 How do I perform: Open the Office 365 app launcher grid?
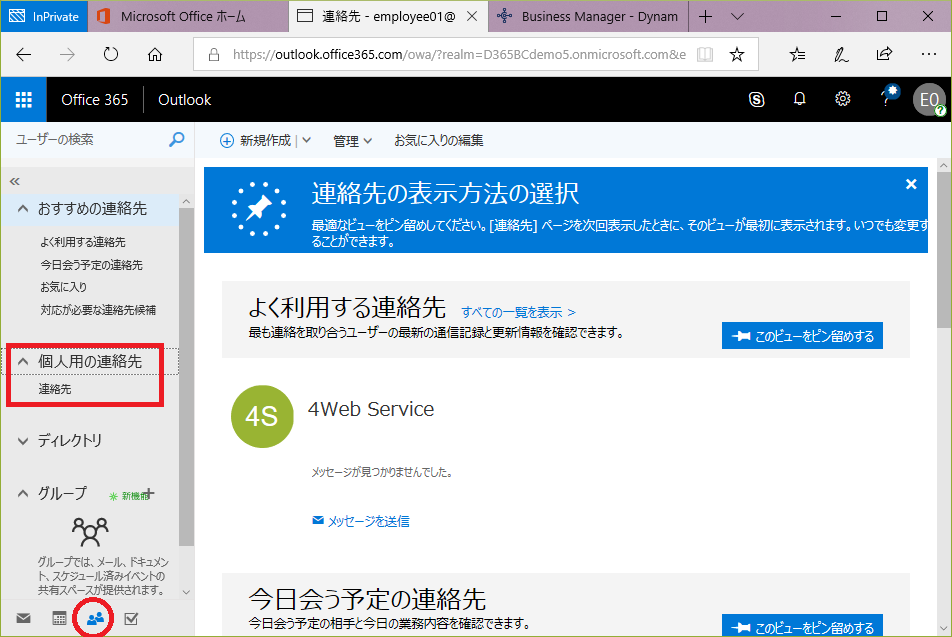[24, 99]
